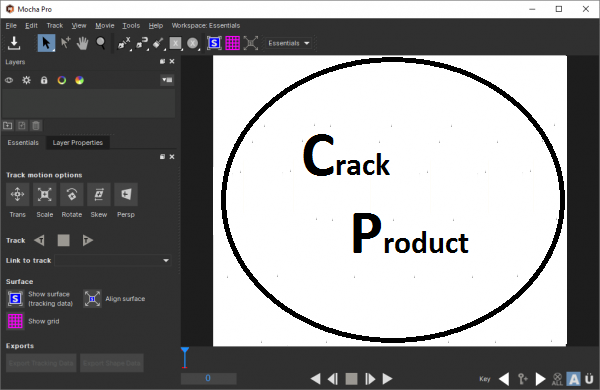Screen dimensions: 600x390
Task: Open the Layers panel column options dropdown
Action: [x=167, y=80]
